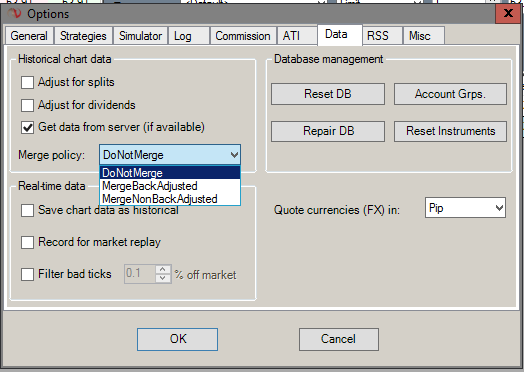This screenshot has width=524, height=372.
Task: Tick the Filter bad ticks checkbox
Action: pos(27,274)
